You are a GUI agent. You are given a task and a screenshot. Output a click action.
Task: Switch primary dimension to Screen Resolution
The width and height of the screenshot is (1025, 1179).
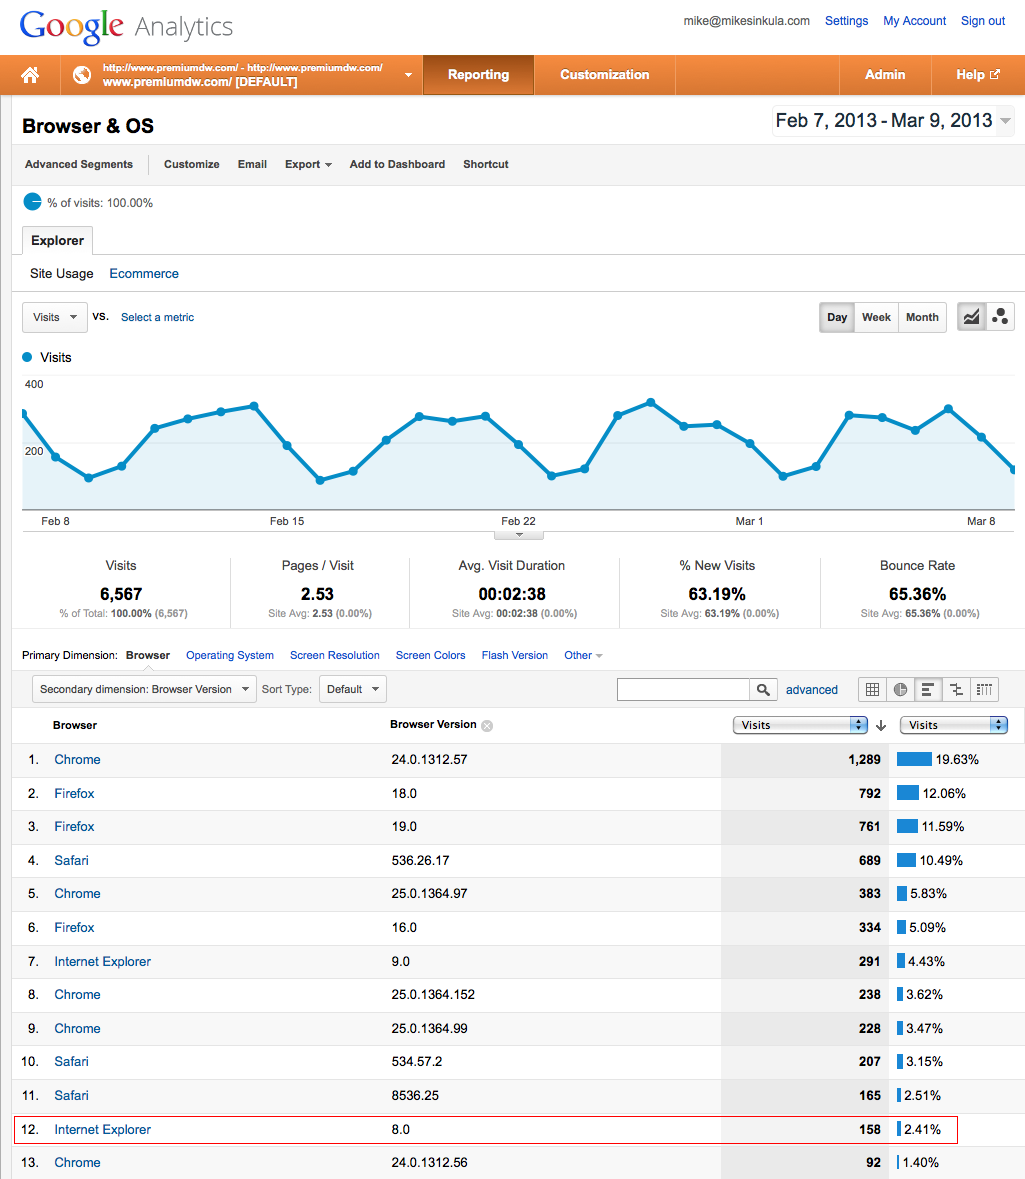335,656
